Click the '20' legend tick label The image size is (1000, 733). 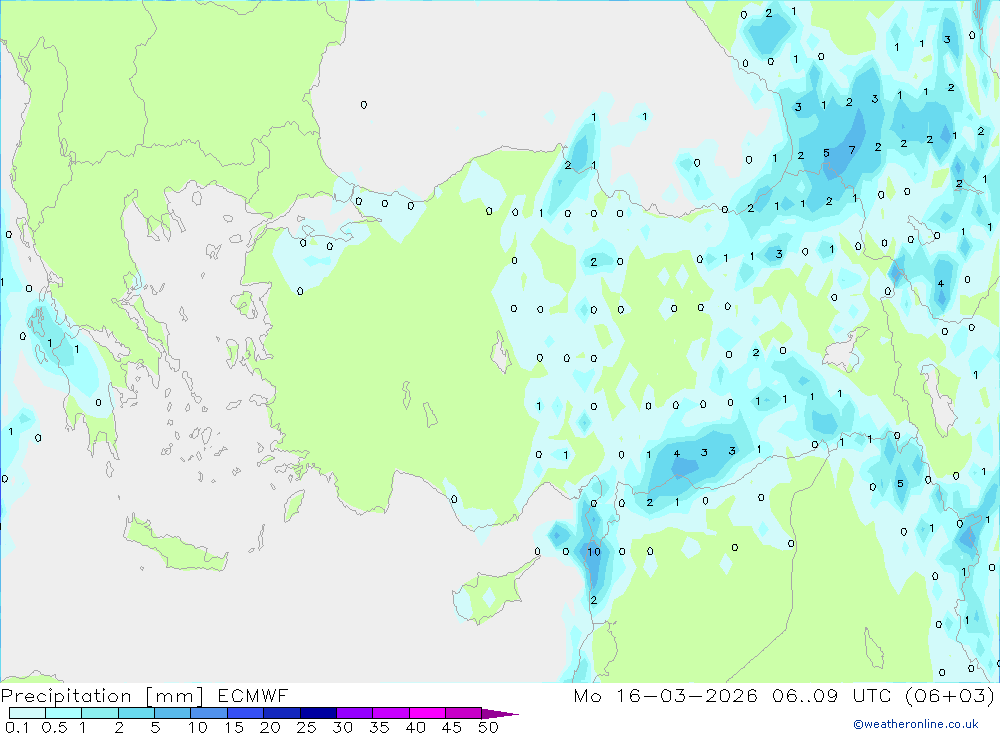tap(270, 727)
